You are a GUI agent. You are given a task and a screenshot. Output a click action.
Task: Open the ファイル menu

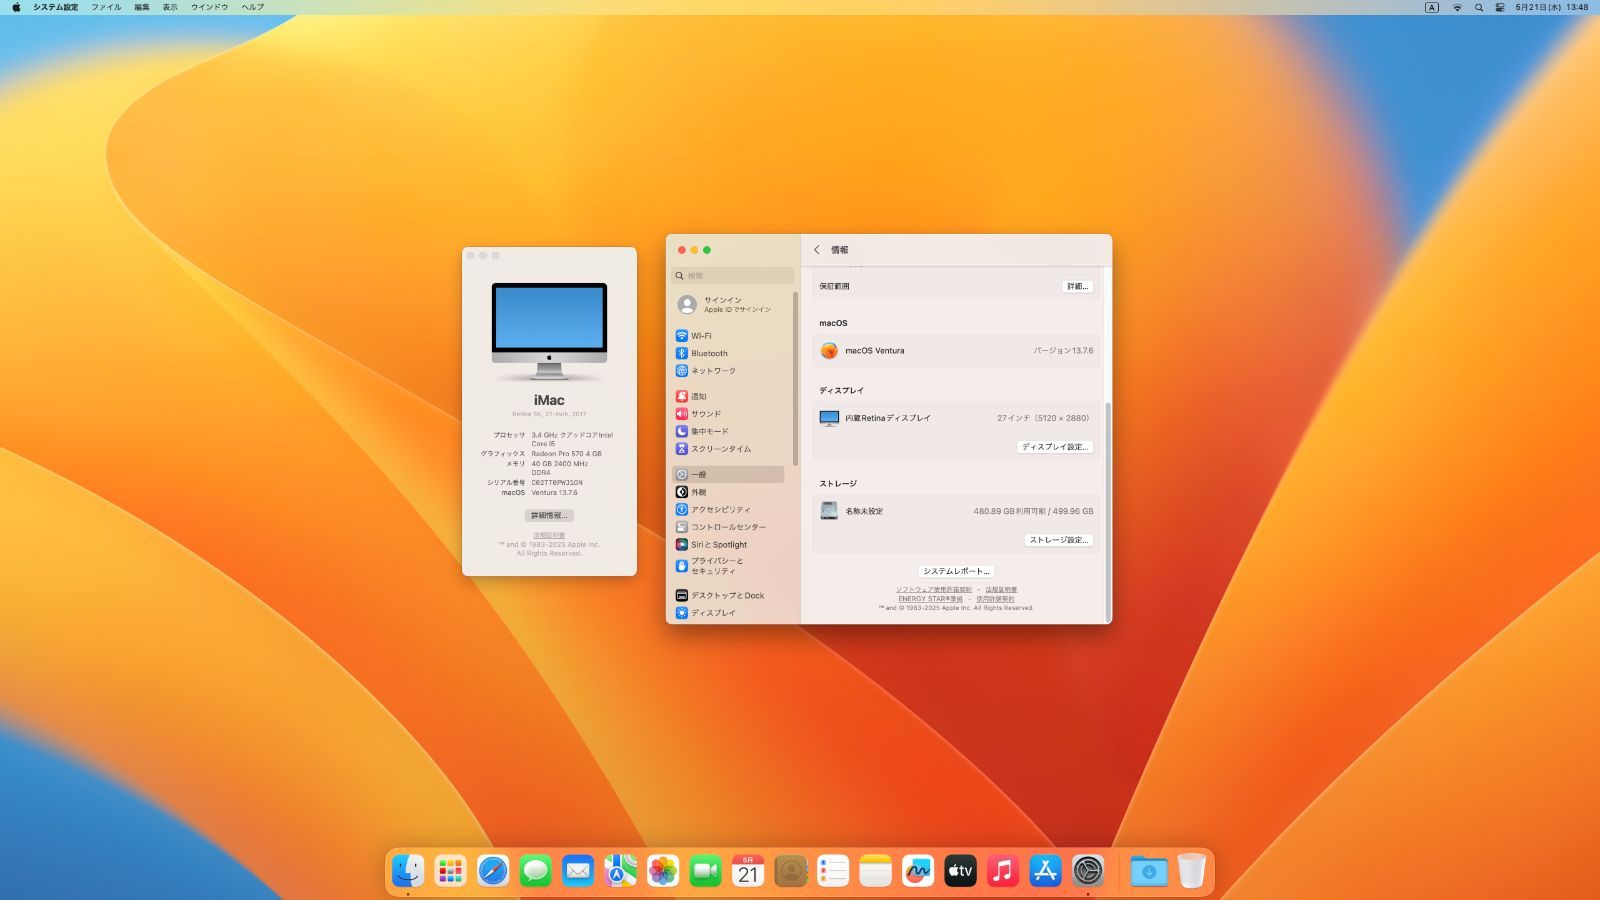coord(106,7)
